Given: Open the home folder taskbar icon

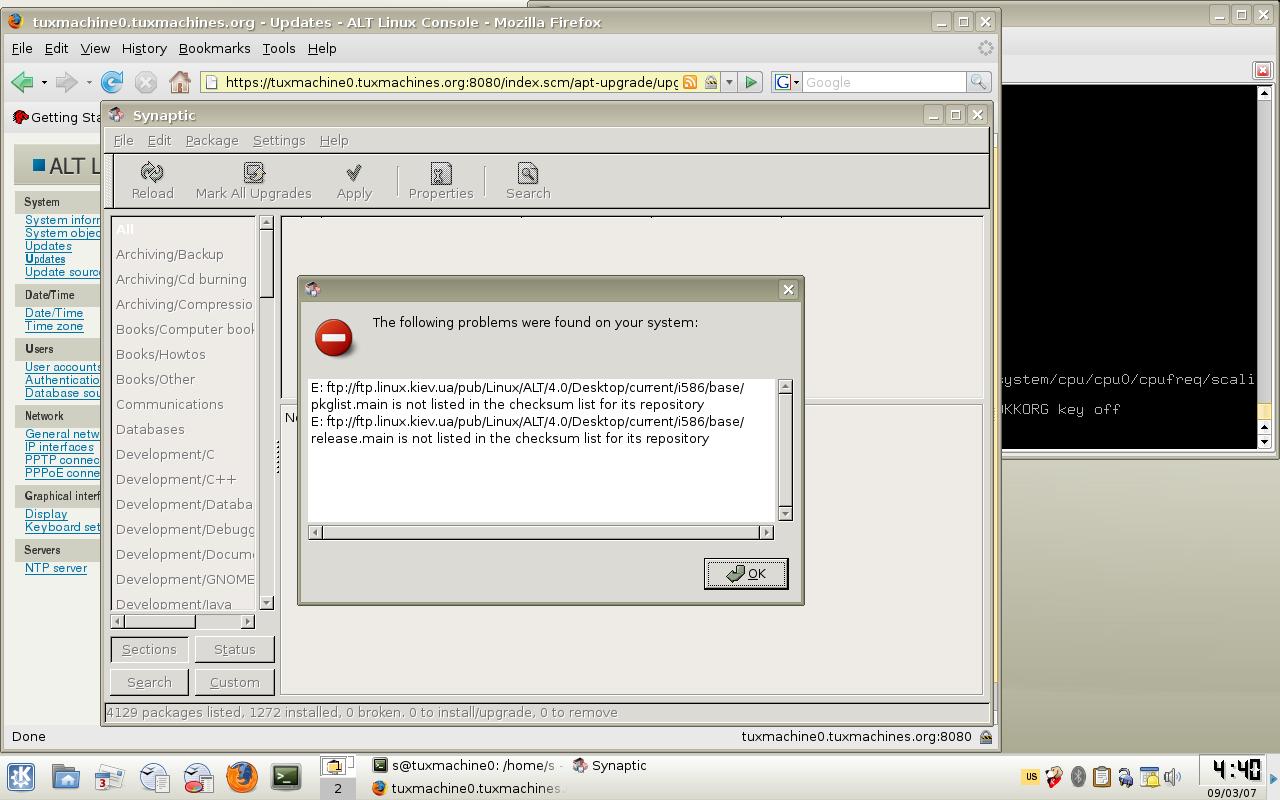Looking at the screenshot, I should coord(66,777).
